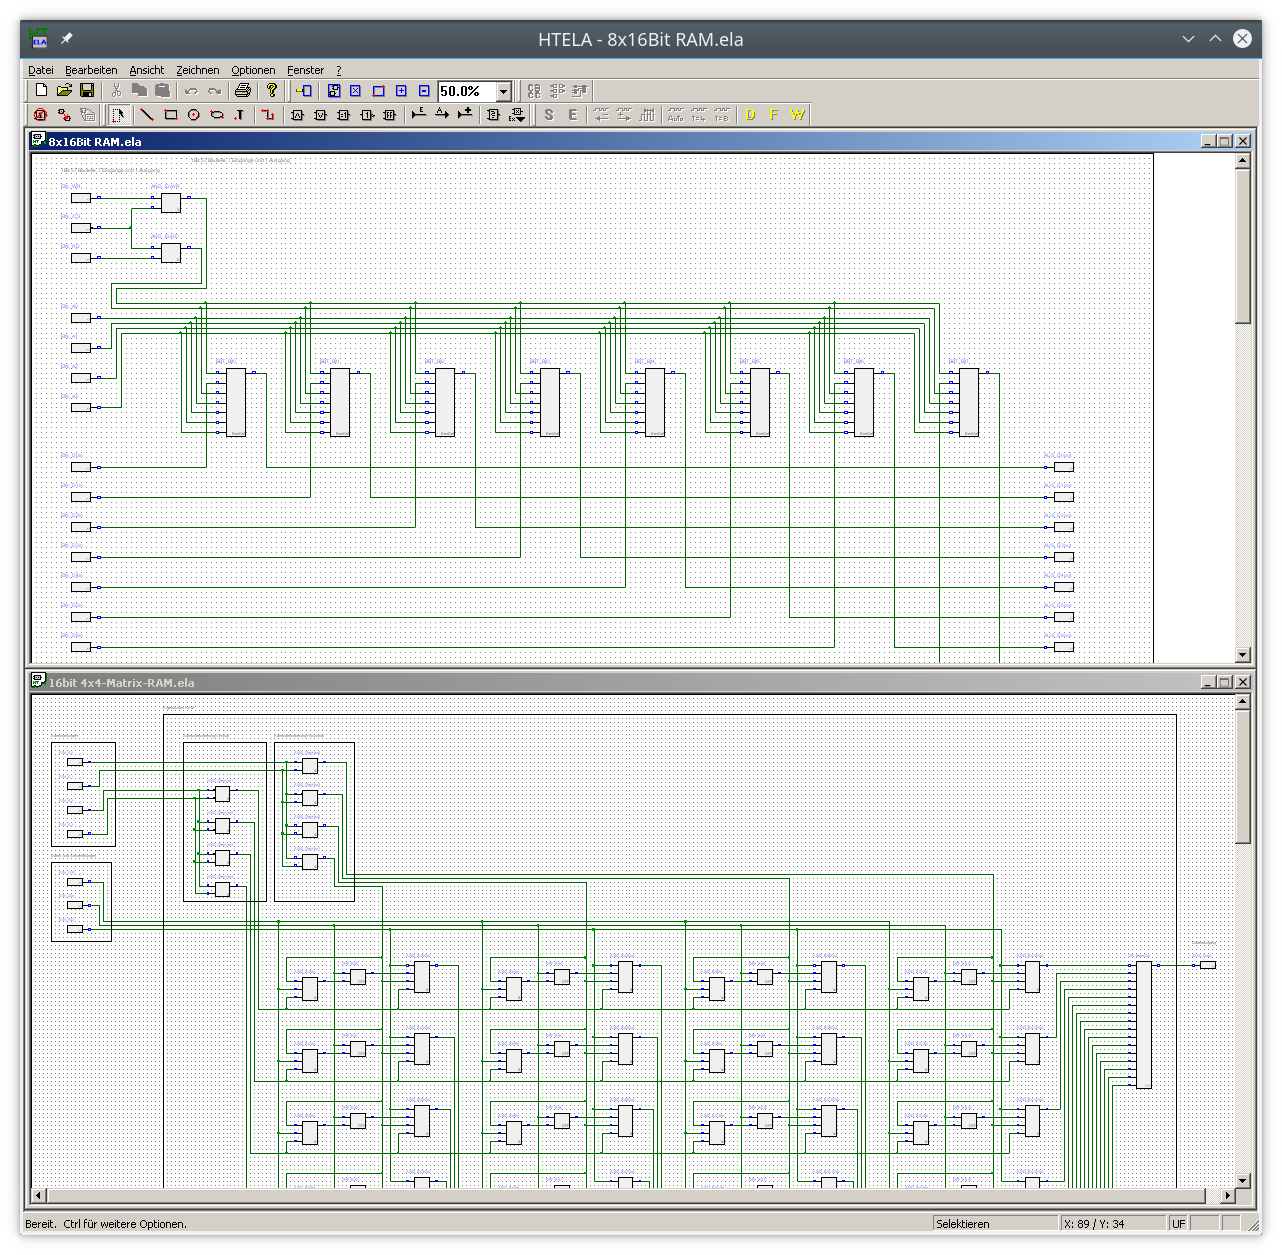Screen dimensions: 1282x1255
Task: Click the grayed E simulation button
Action: click(573, 115)
